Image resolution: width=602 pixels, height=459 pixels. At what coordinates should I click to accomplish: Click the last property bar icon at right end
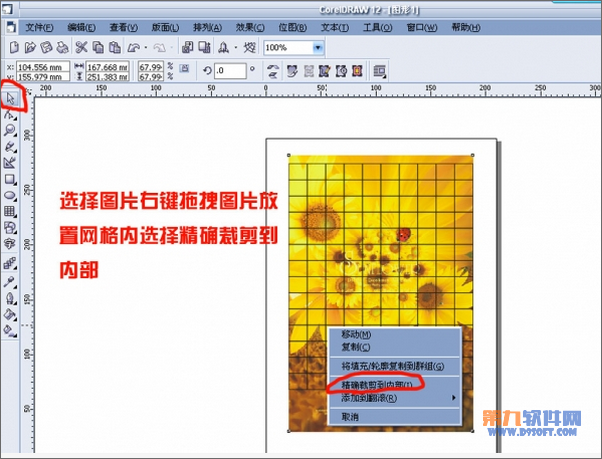coord(379,71)
